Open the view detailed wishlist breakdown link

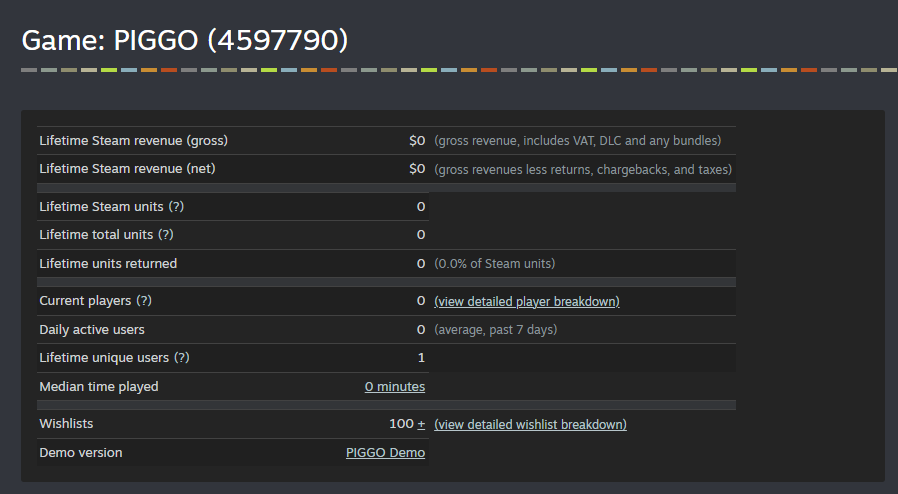[530, 425]
